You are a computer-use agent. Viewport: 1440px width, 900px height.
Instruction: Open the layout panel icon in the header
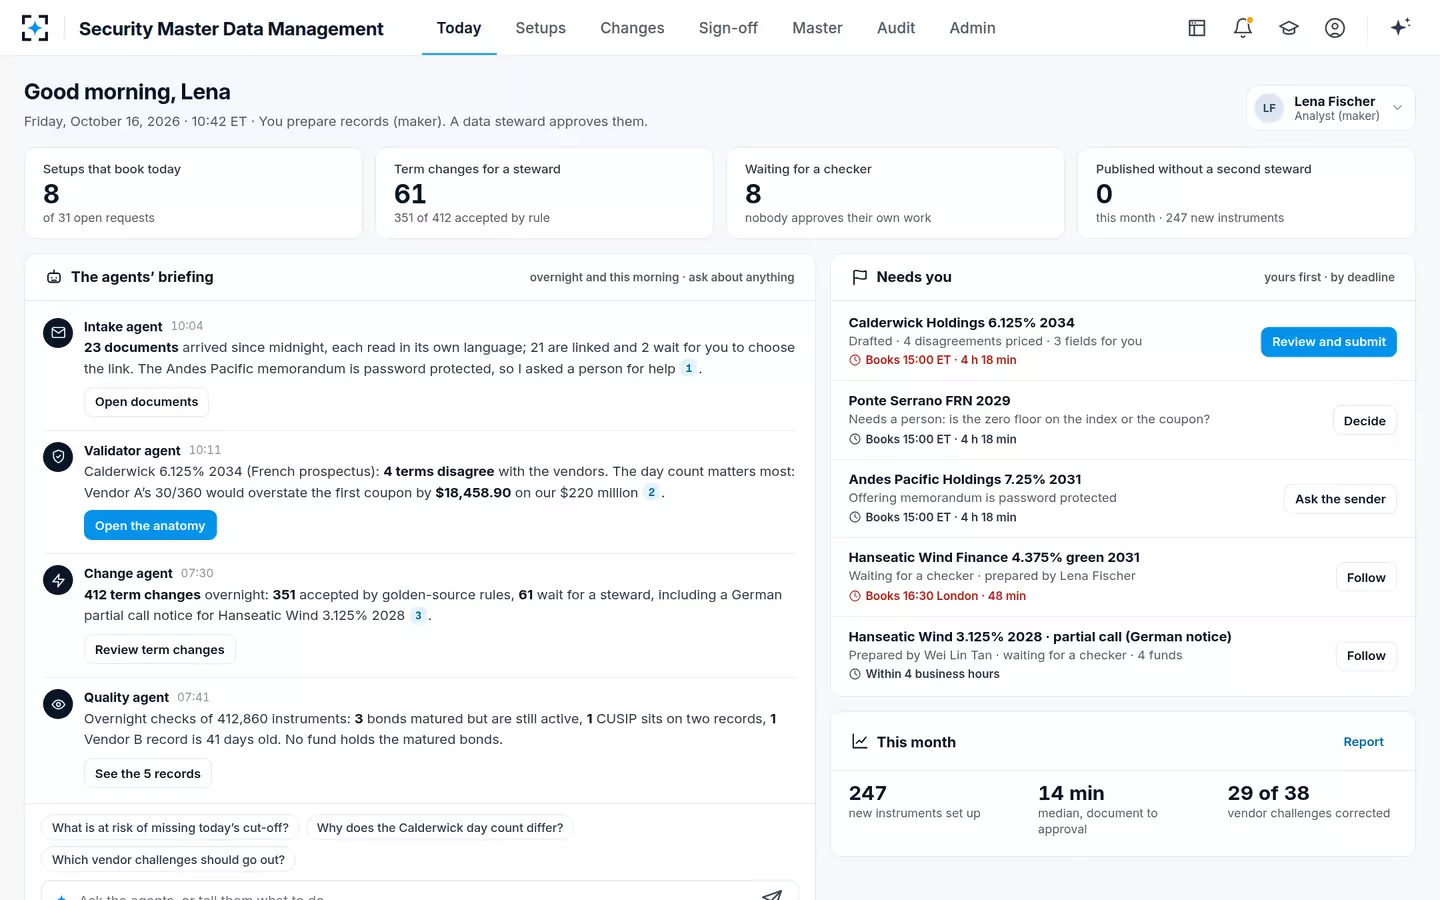1197,28
